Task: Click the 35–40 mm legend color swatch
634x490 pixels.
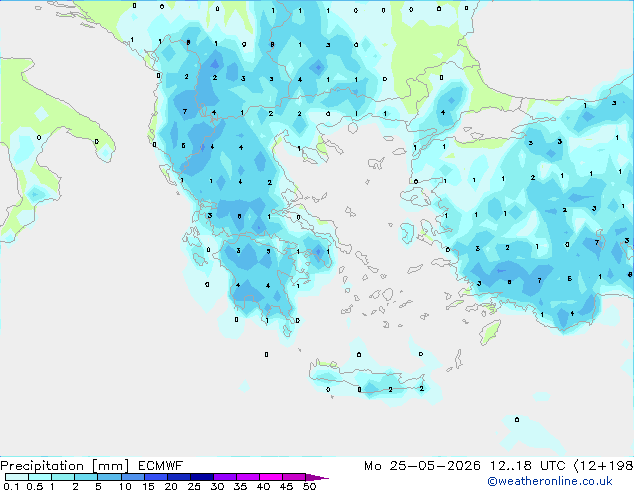Action: pos(248,477)
